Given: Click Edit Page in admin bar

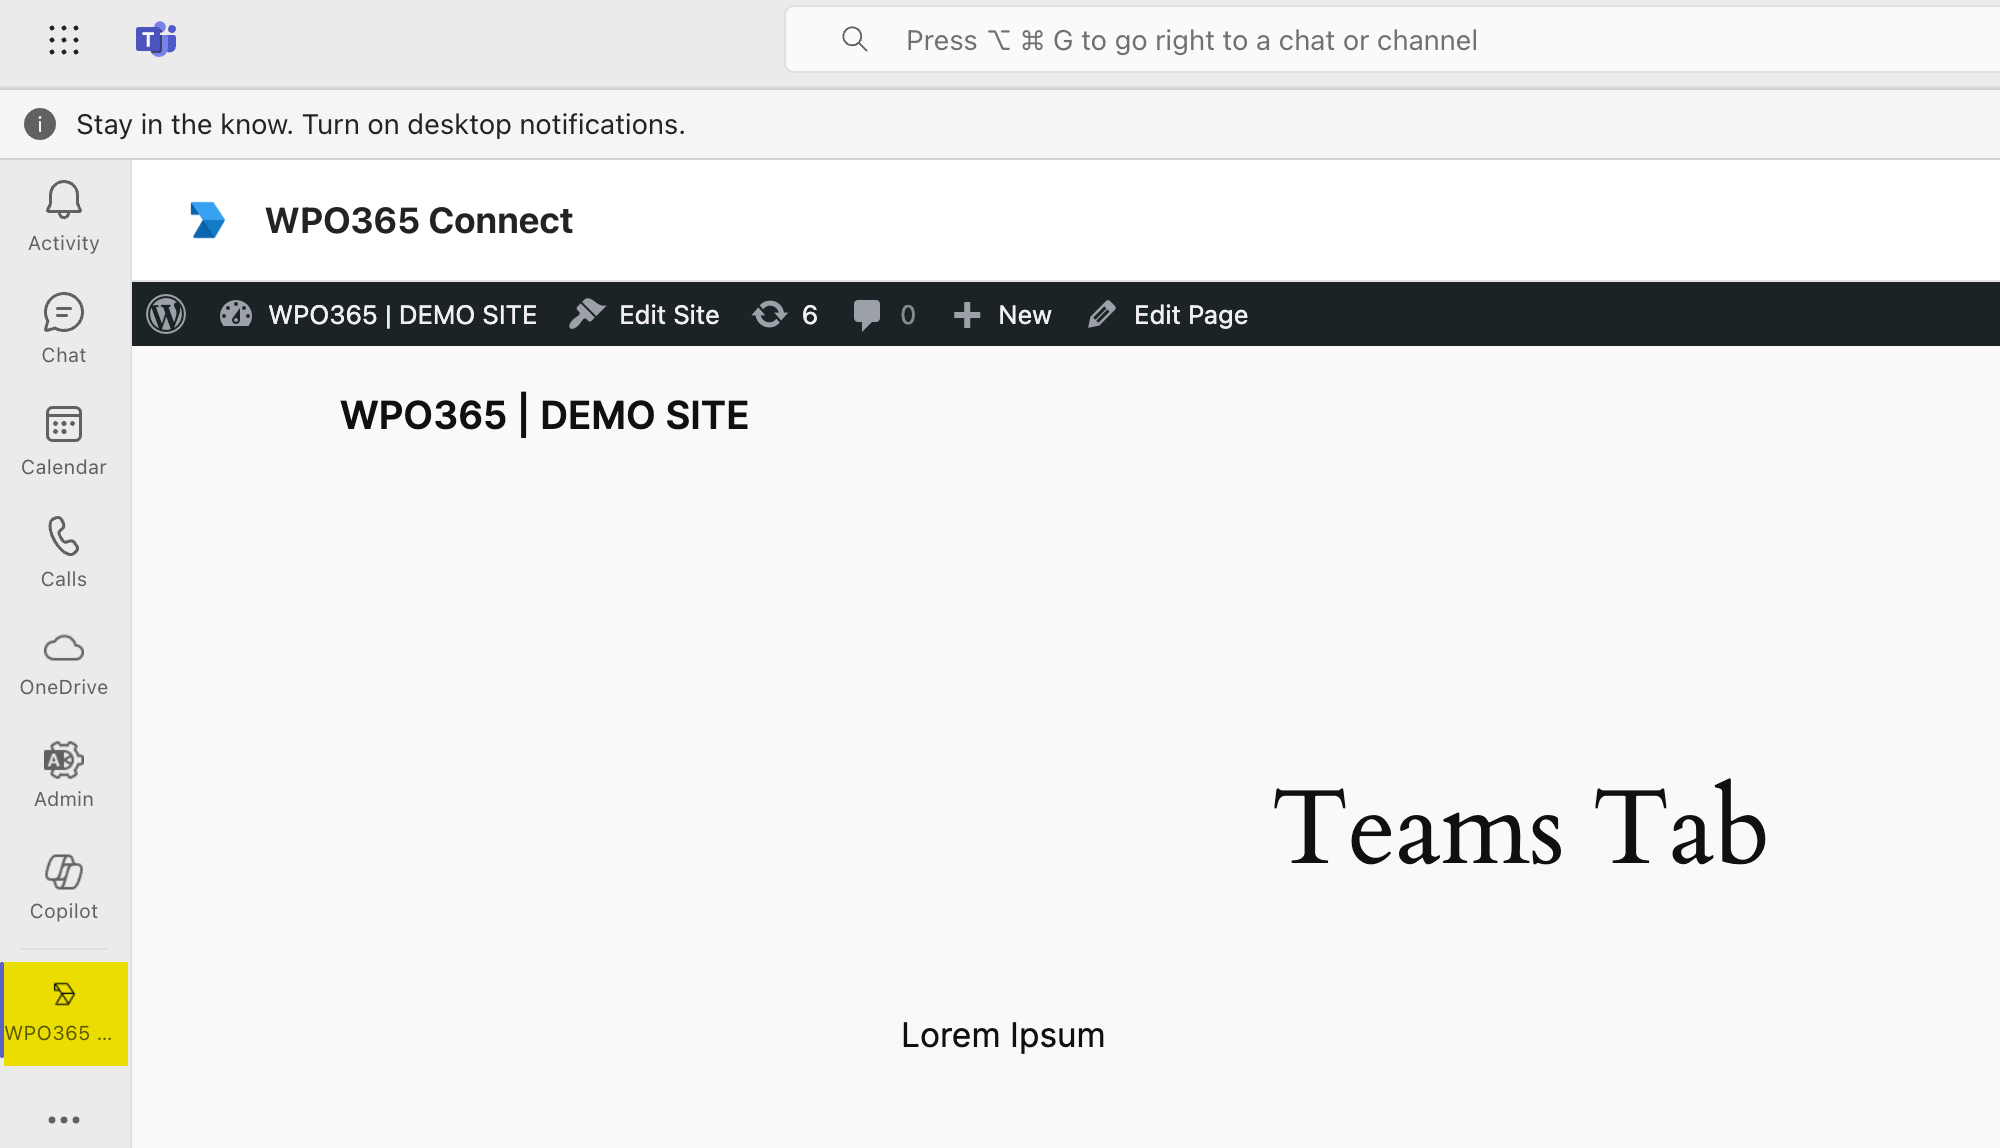Looking at the screenshot, I should pyautogui.click(x=1168, y=315).
